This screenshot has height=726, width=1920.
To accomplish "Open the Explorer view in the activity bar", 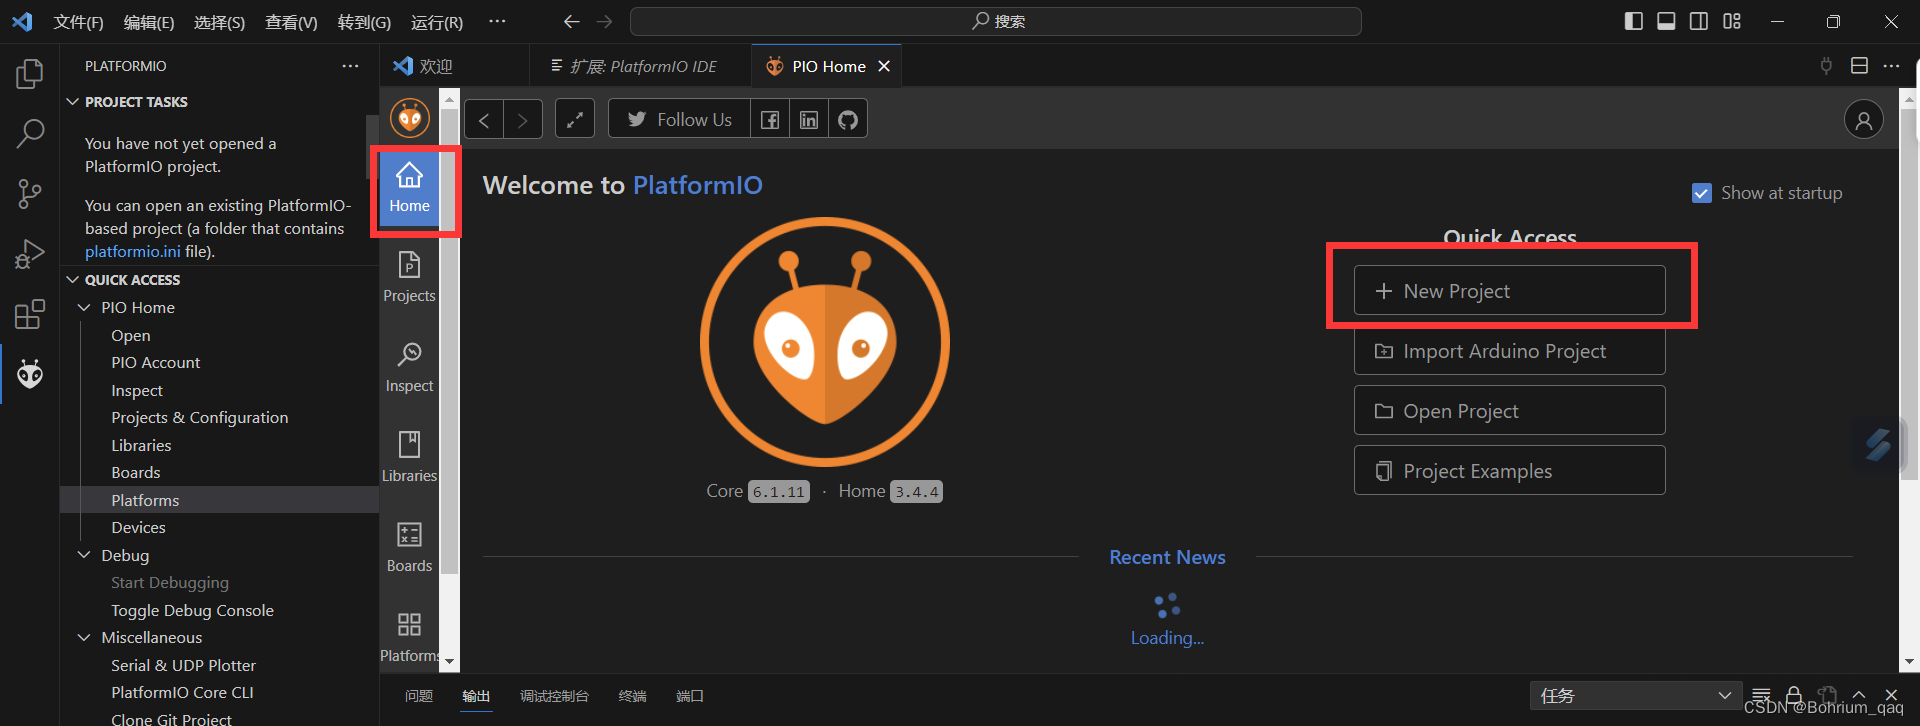I will tap(30, 73).
